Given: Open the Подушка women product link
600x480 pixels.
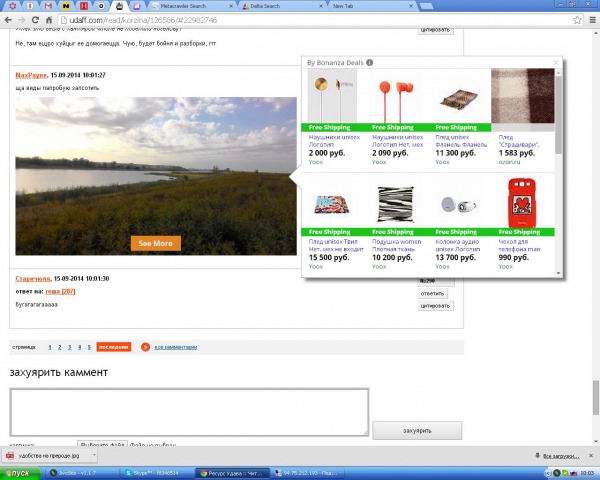Looking at the screenshot, I should [396, 245].
